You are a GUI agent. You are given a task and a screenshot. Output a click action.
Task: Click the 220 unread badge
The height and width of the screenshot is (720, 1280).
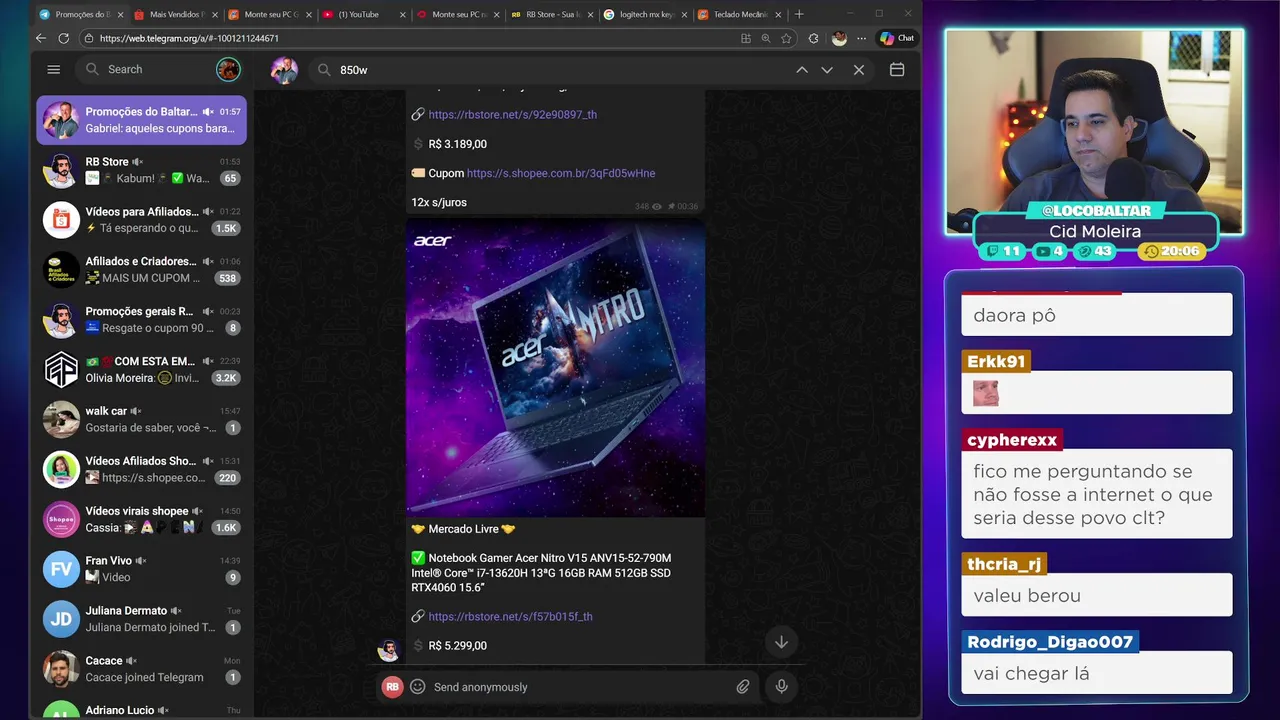(x=227, y=478)
